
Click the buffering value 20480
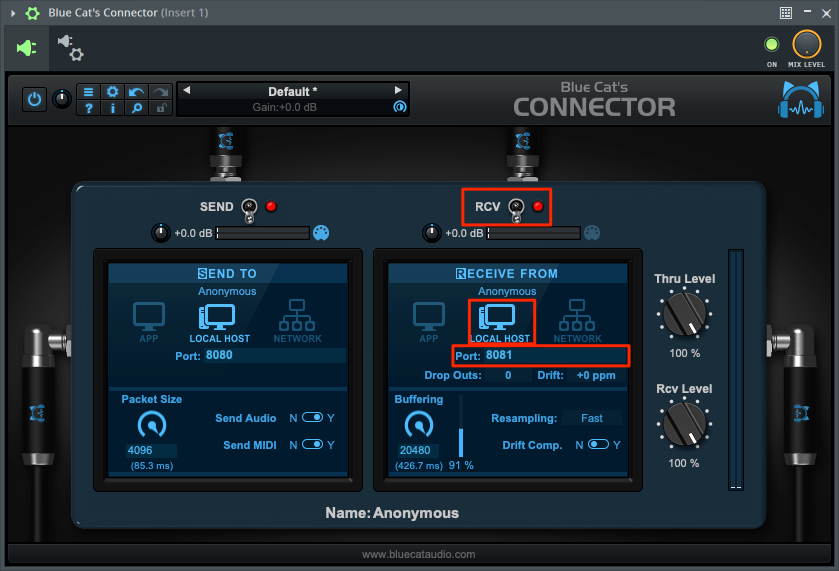(x=417, y=450)
